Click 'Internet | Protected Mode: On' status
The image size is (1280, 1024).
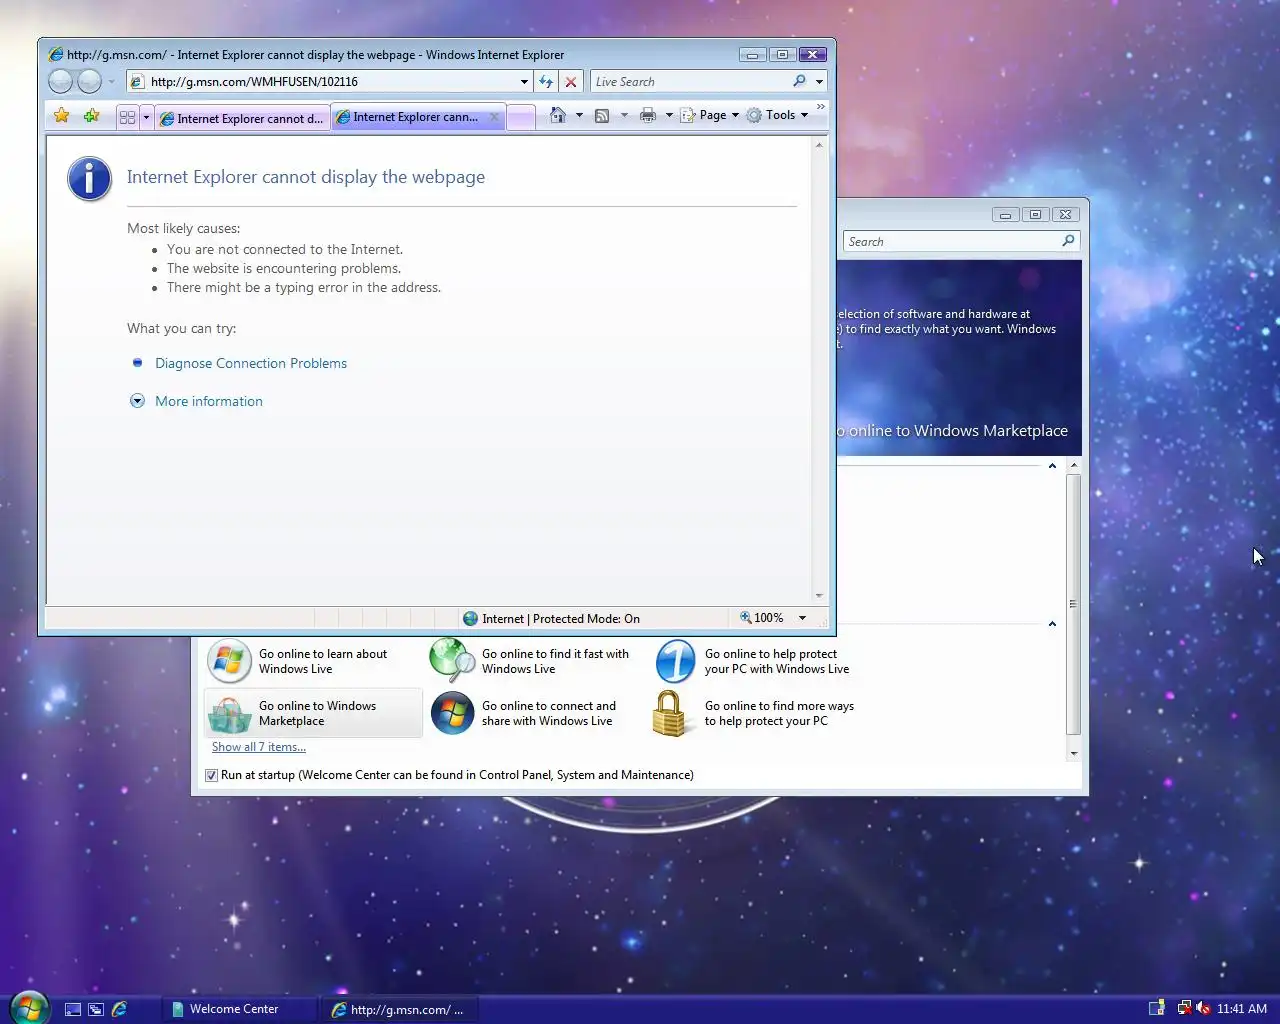(551, 619)
